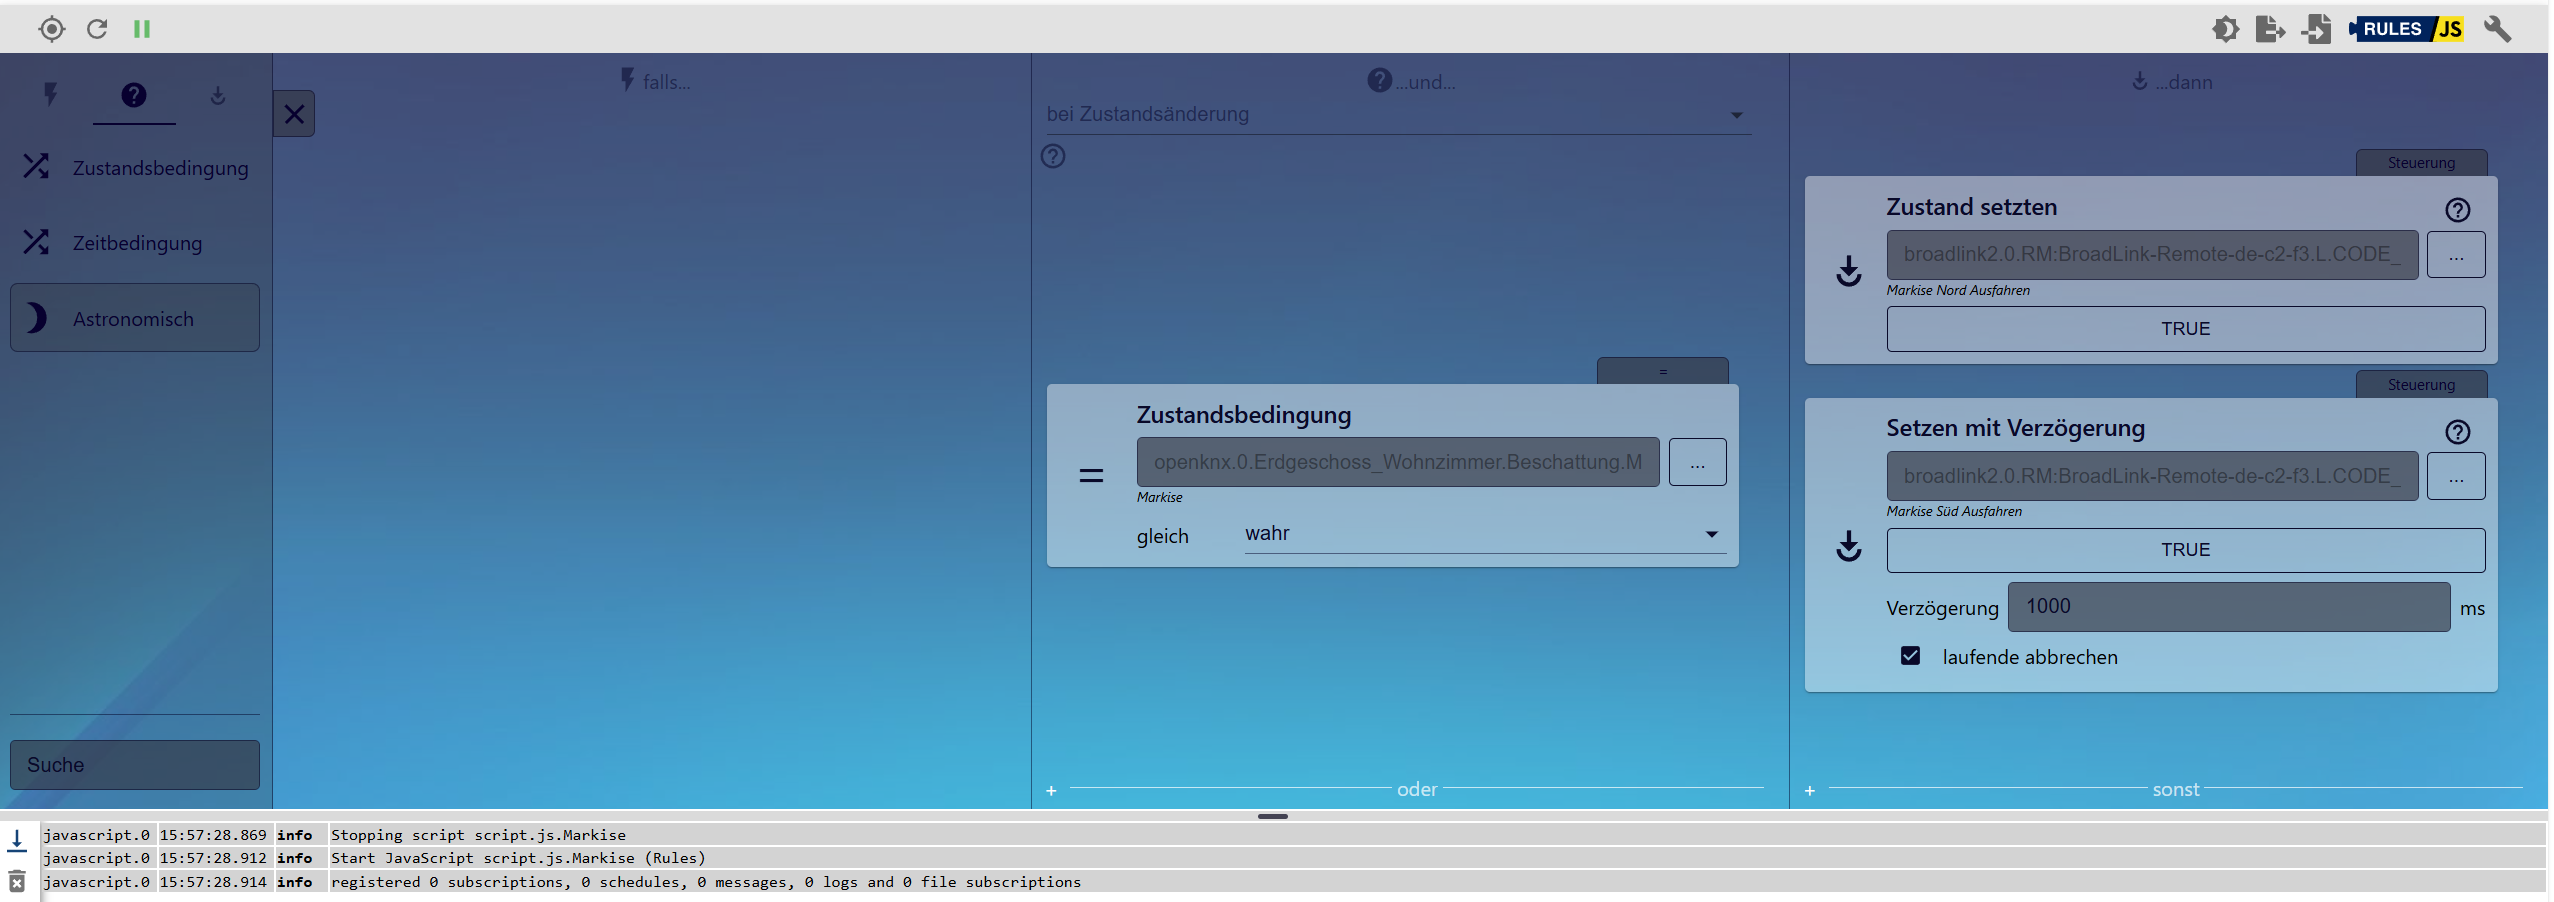The height and width of the screenshot is (902, 2554).
Task: Open the wrench settings icon
Action: pos(2497,29)
